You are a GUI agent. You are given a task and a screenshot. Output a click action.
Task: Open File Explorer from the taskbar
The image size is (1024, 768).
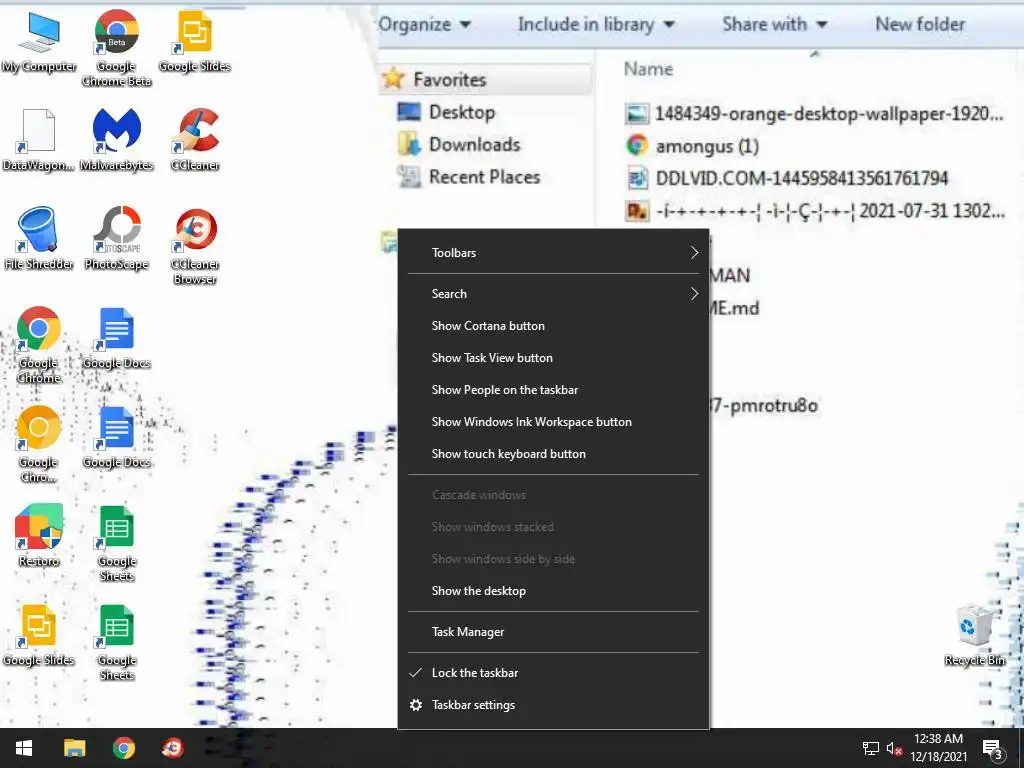click(74, 748)
